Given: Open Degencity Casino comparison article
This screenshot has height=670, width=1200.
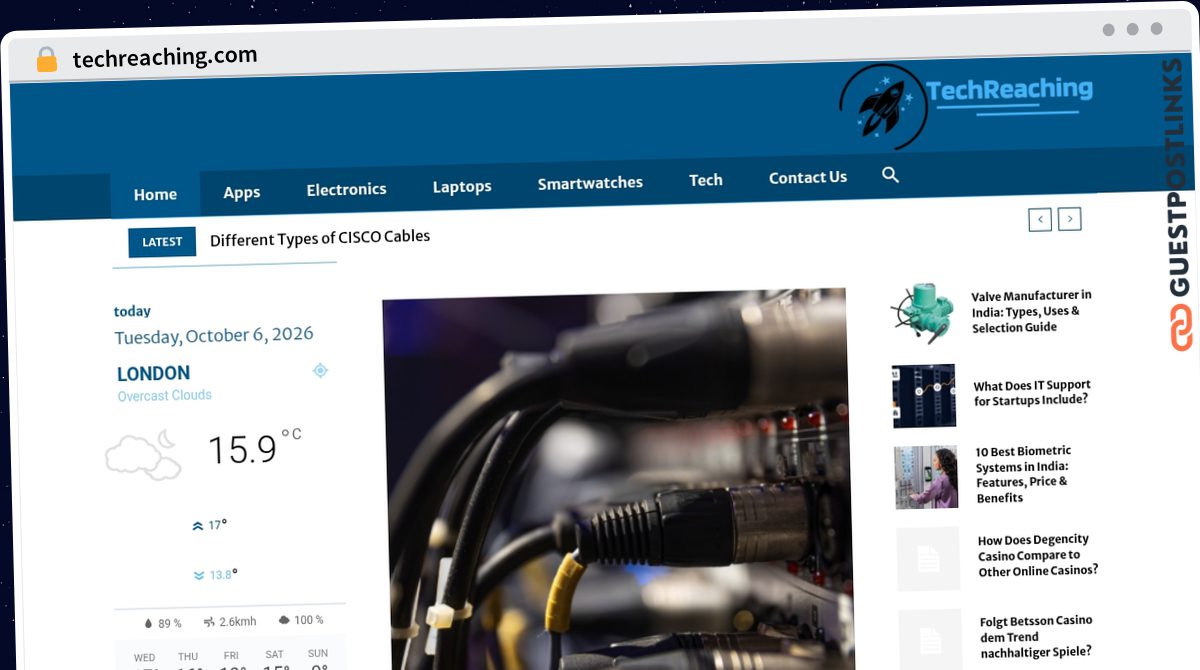Looking at the screenshot, I should [x=1038, y=555].
